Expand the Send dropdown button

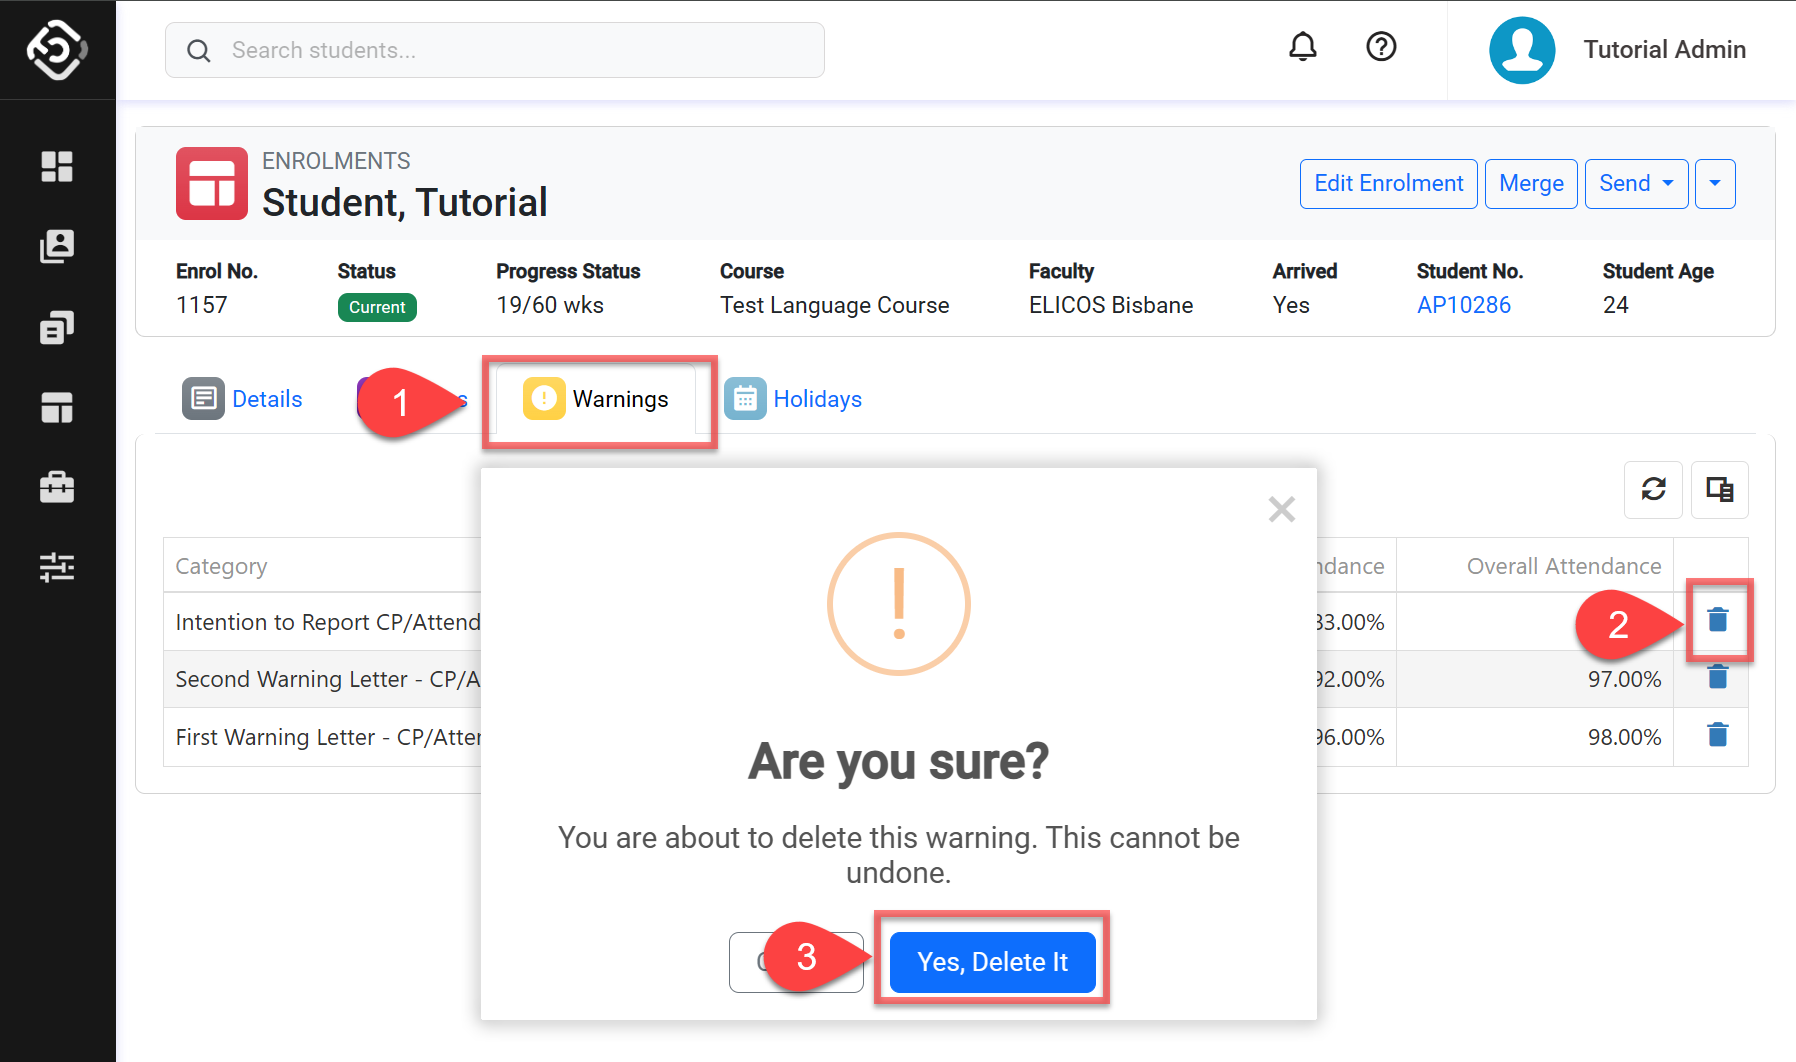[x=1636, y=184]
